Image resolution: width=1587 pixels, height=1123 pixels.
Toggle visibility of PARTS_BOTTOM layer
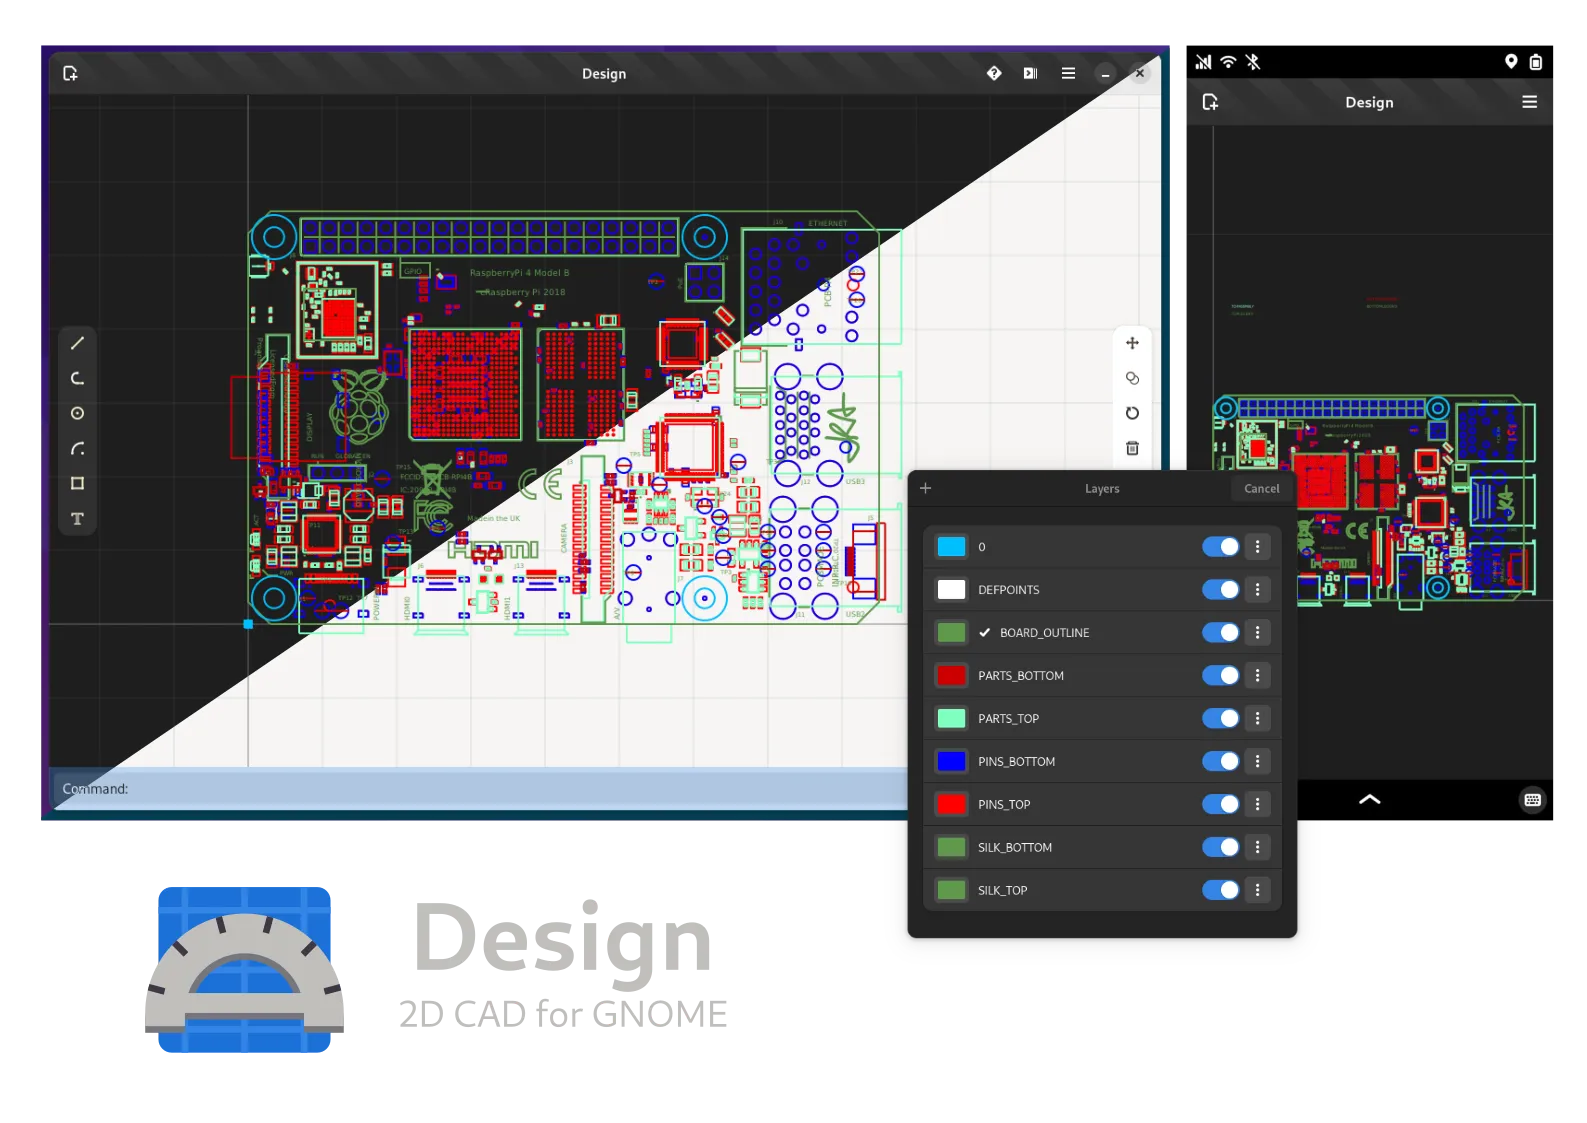point(1220,675)
